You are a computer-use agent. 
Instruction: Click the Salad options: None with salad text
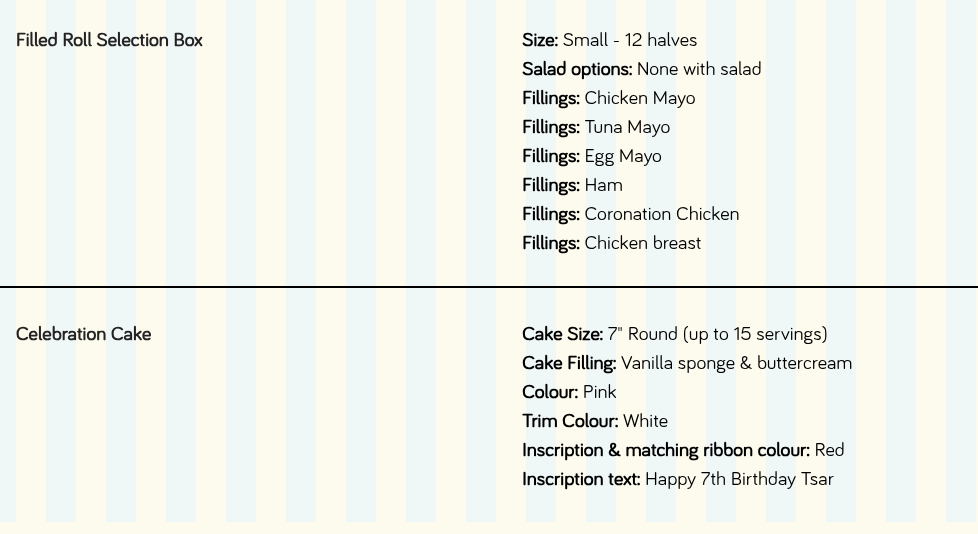point(641,69)
